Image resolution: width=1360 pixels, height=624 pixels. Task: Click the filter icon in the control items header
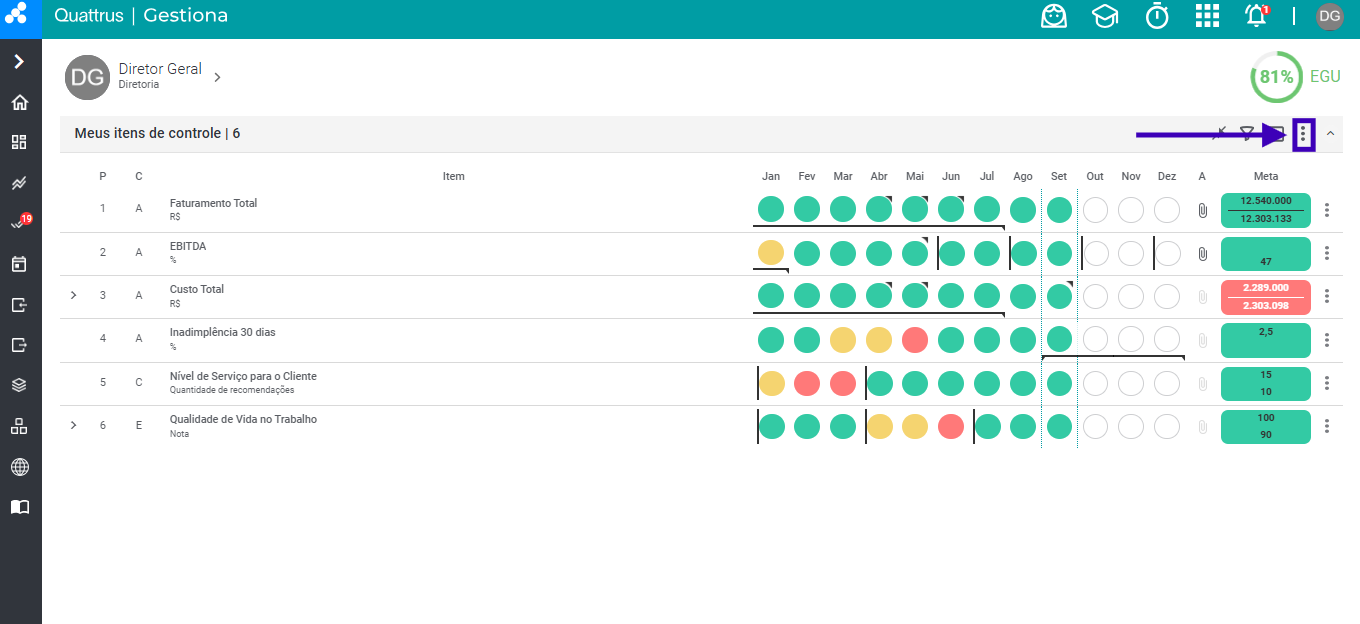click(1247, 133)
